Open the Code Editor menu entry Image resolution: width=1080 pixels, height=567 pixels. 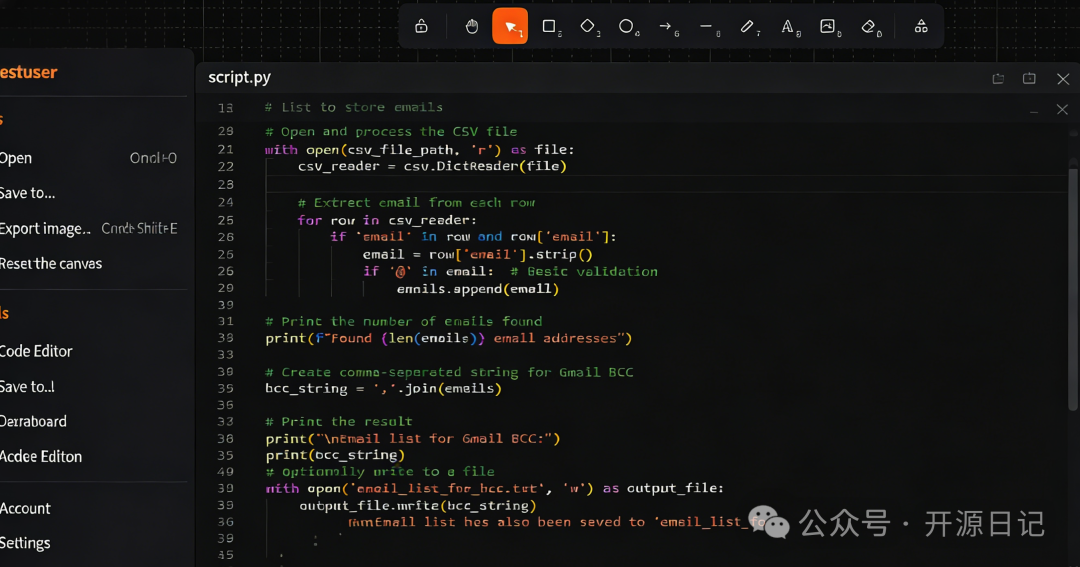(x=37, y=351)
